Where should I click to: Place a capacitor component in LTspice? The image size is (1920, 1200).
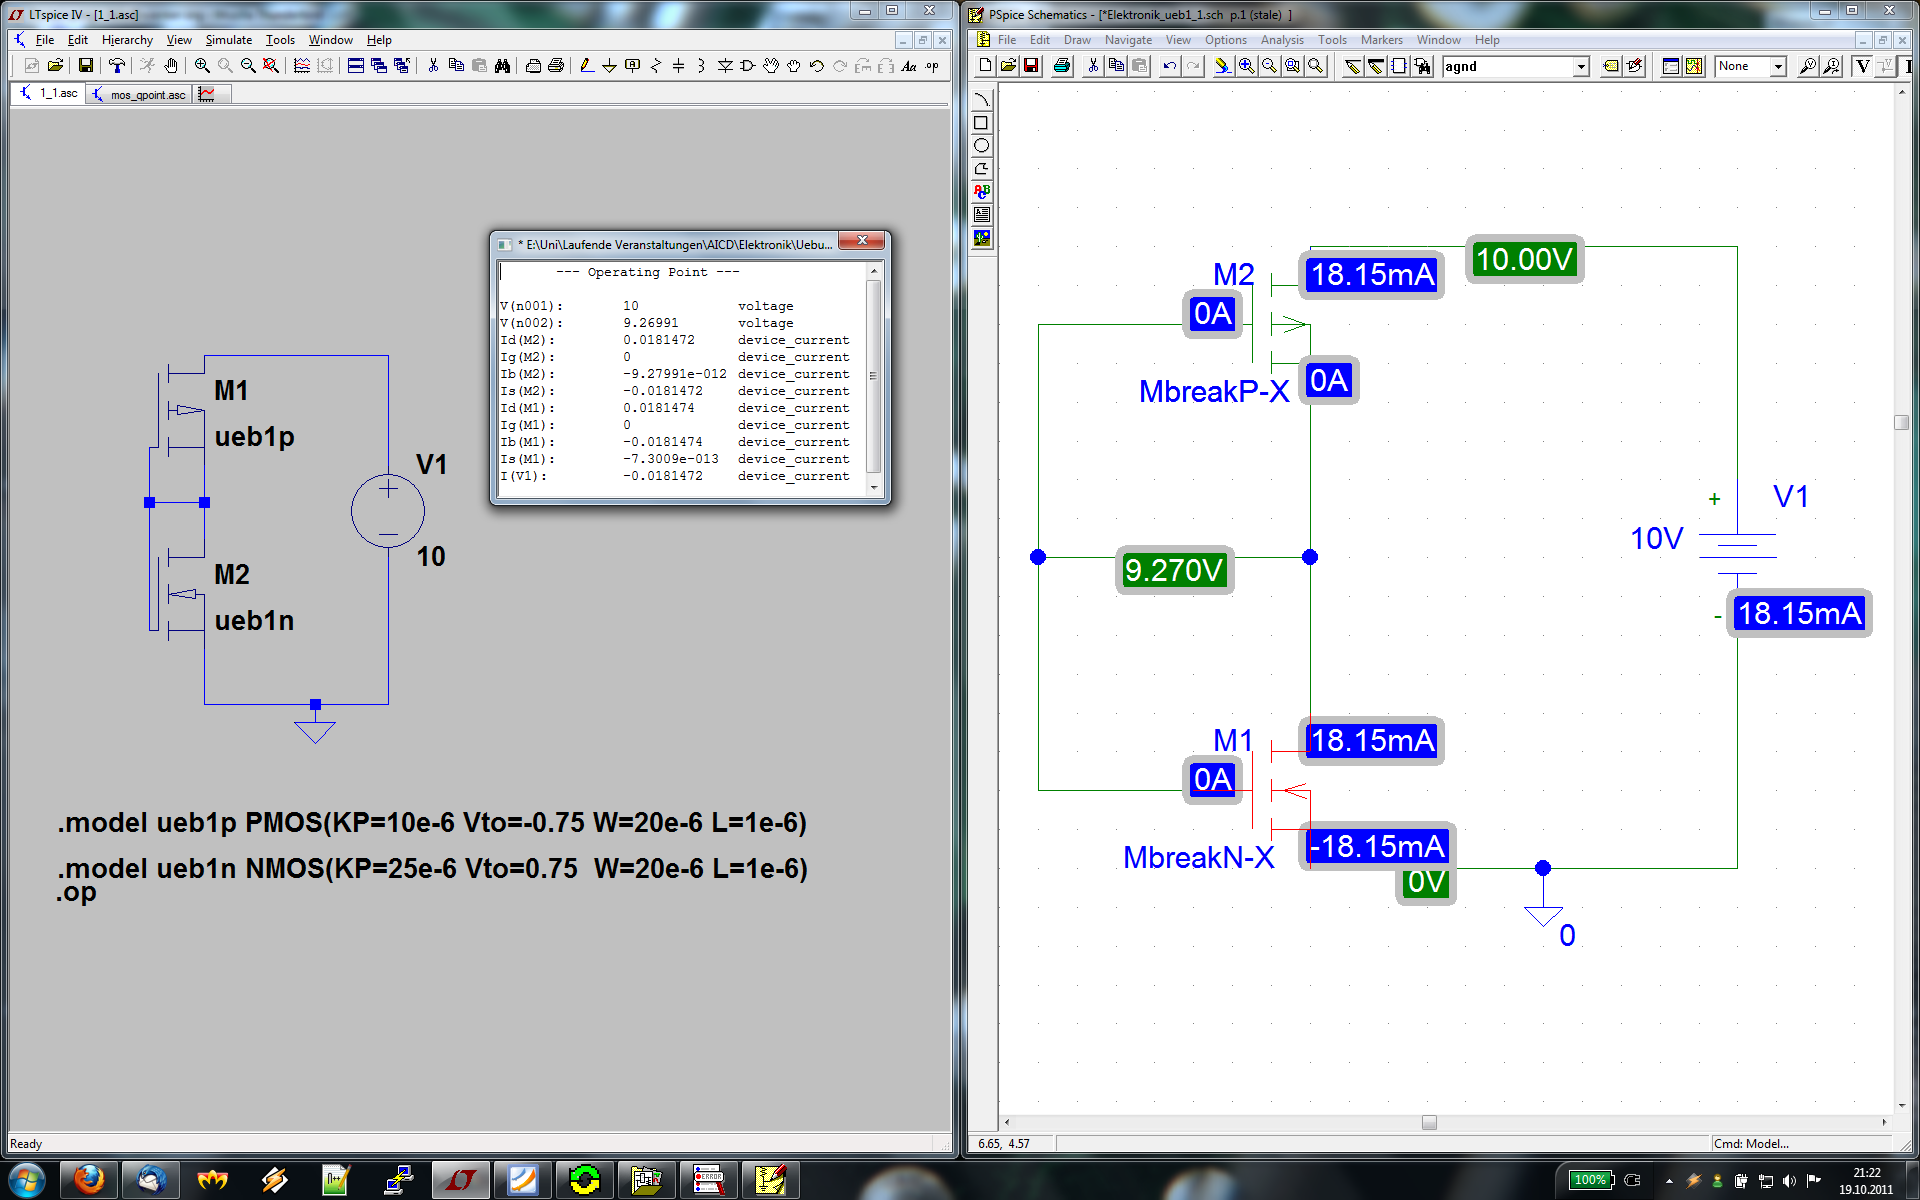tap(678, 65)
